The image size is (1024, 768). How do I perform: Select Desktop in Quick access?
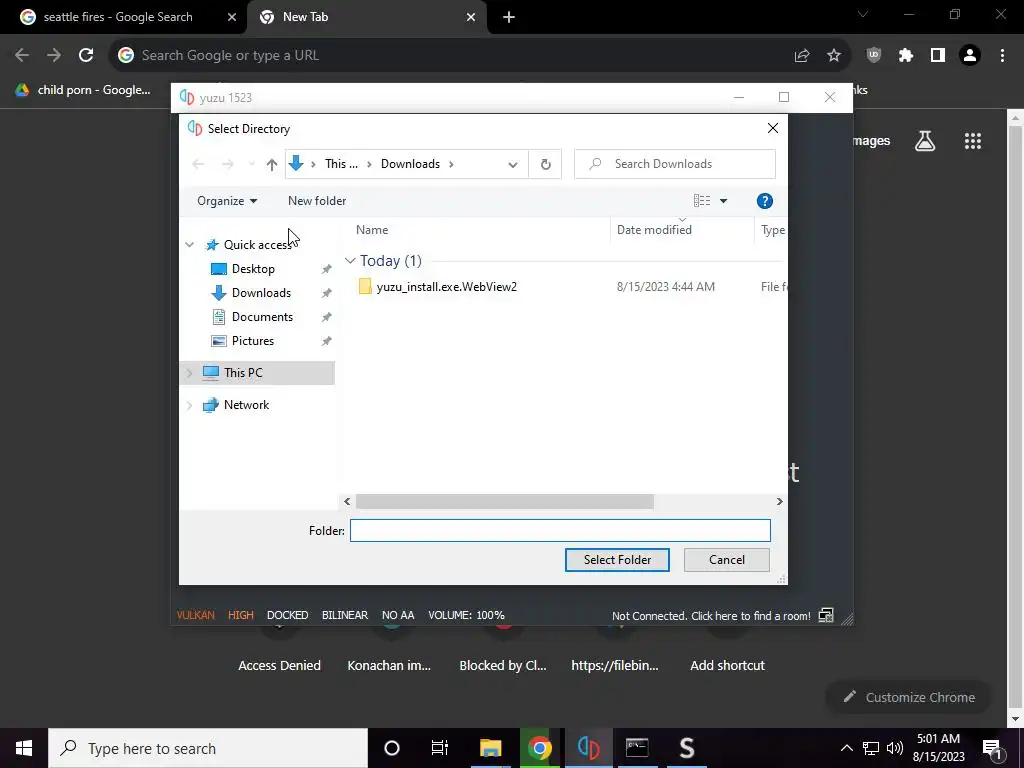(253, 269)
